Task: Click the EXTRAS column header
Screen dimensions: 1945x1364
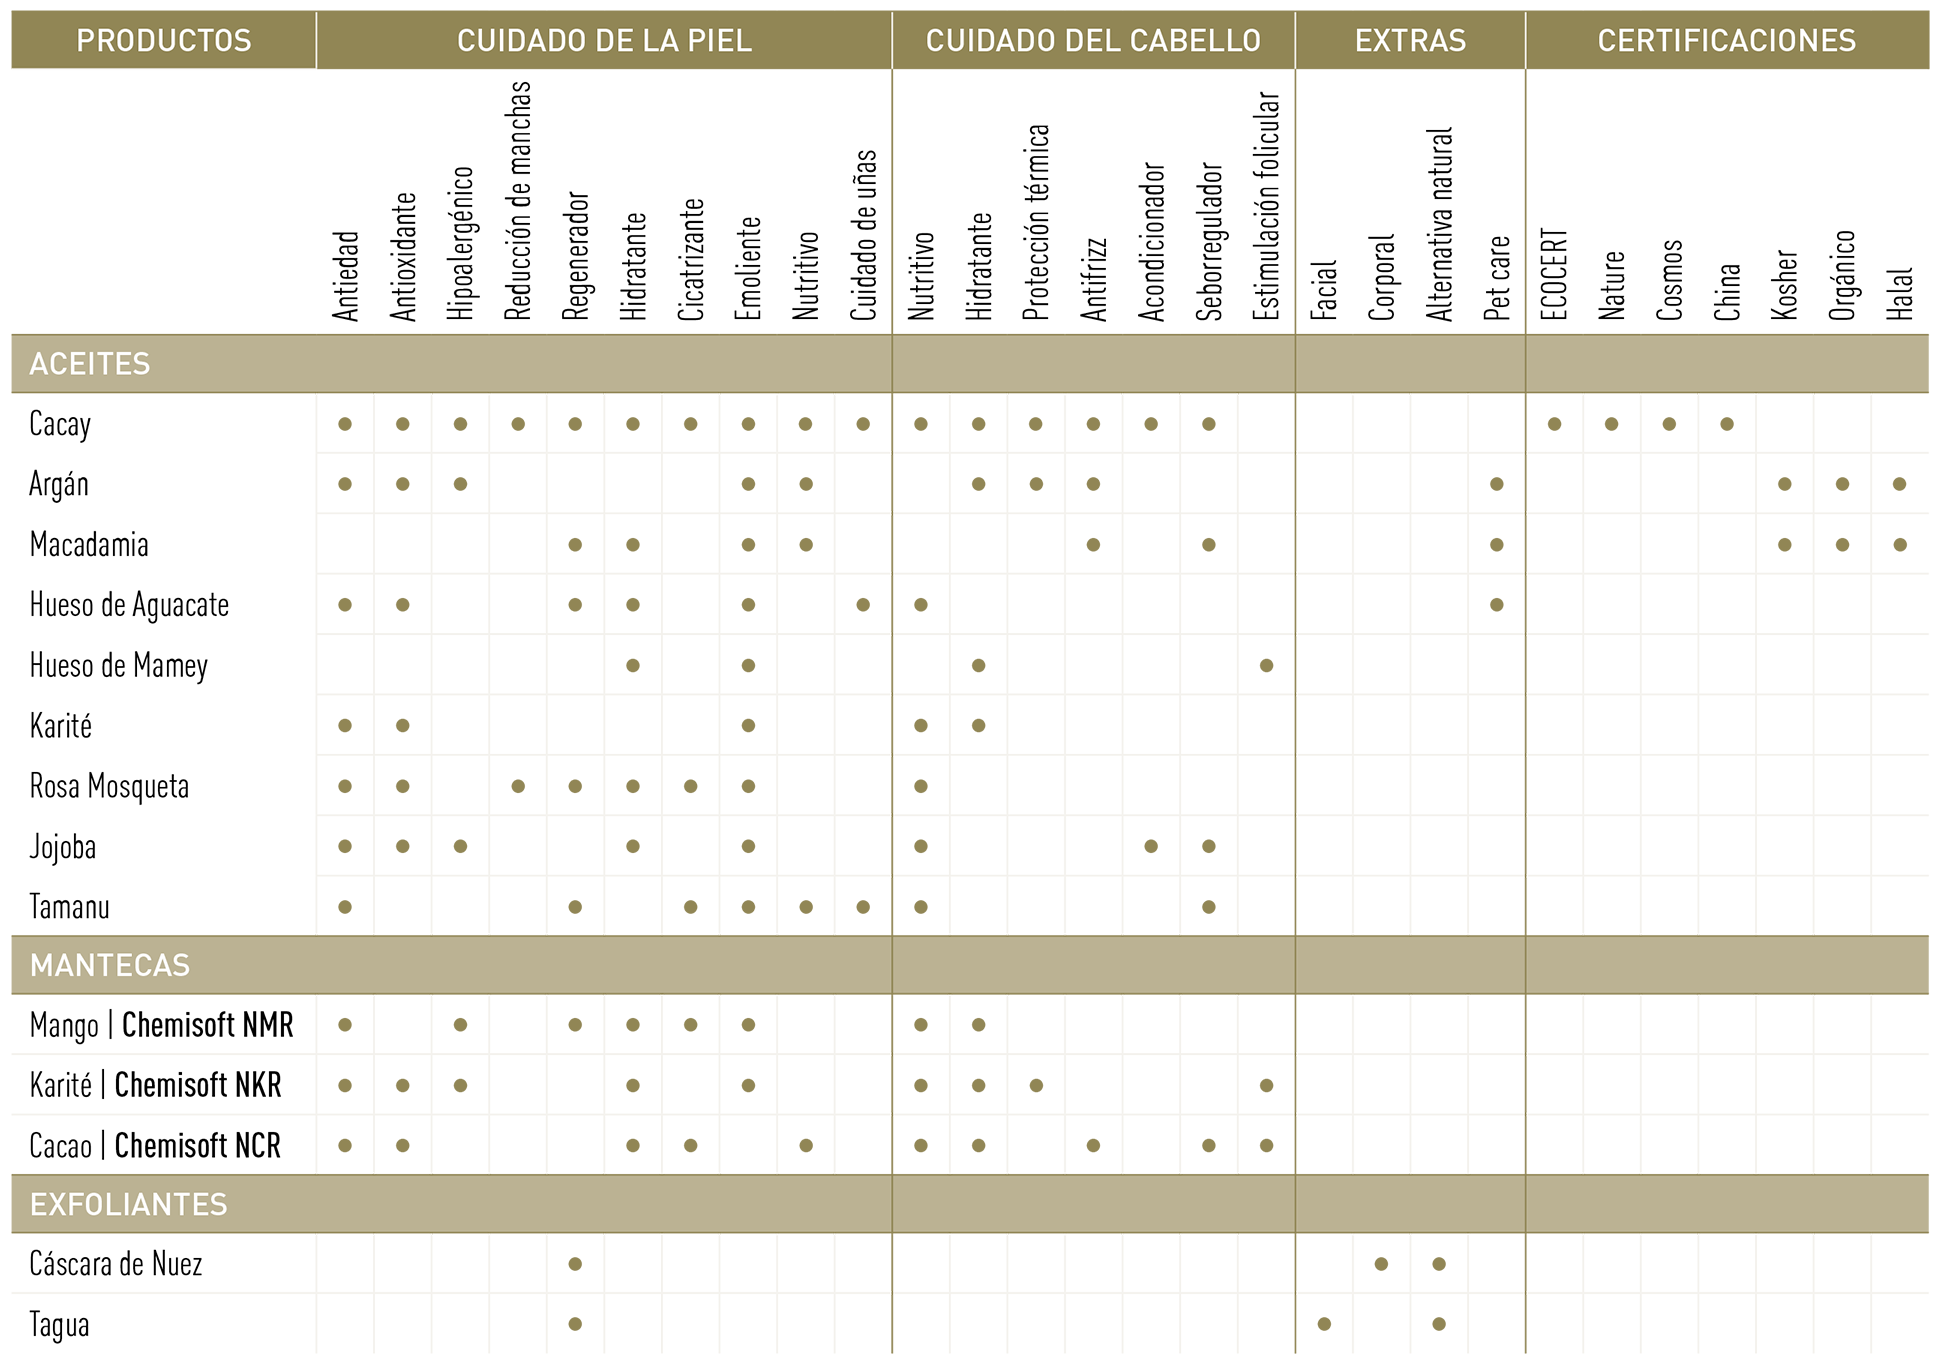Action: 1410,40
